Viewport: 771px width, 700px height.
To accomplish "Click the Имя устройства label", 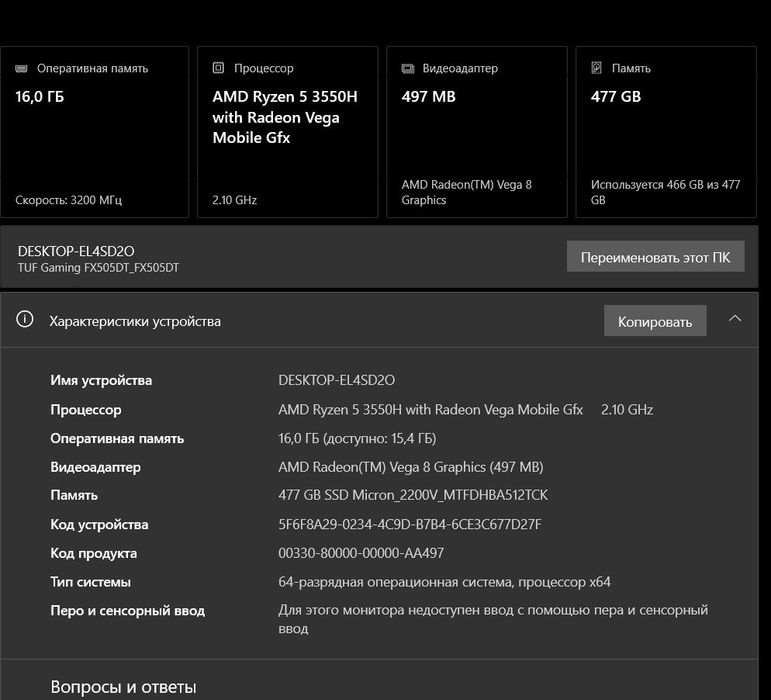I will coord(101,380).
